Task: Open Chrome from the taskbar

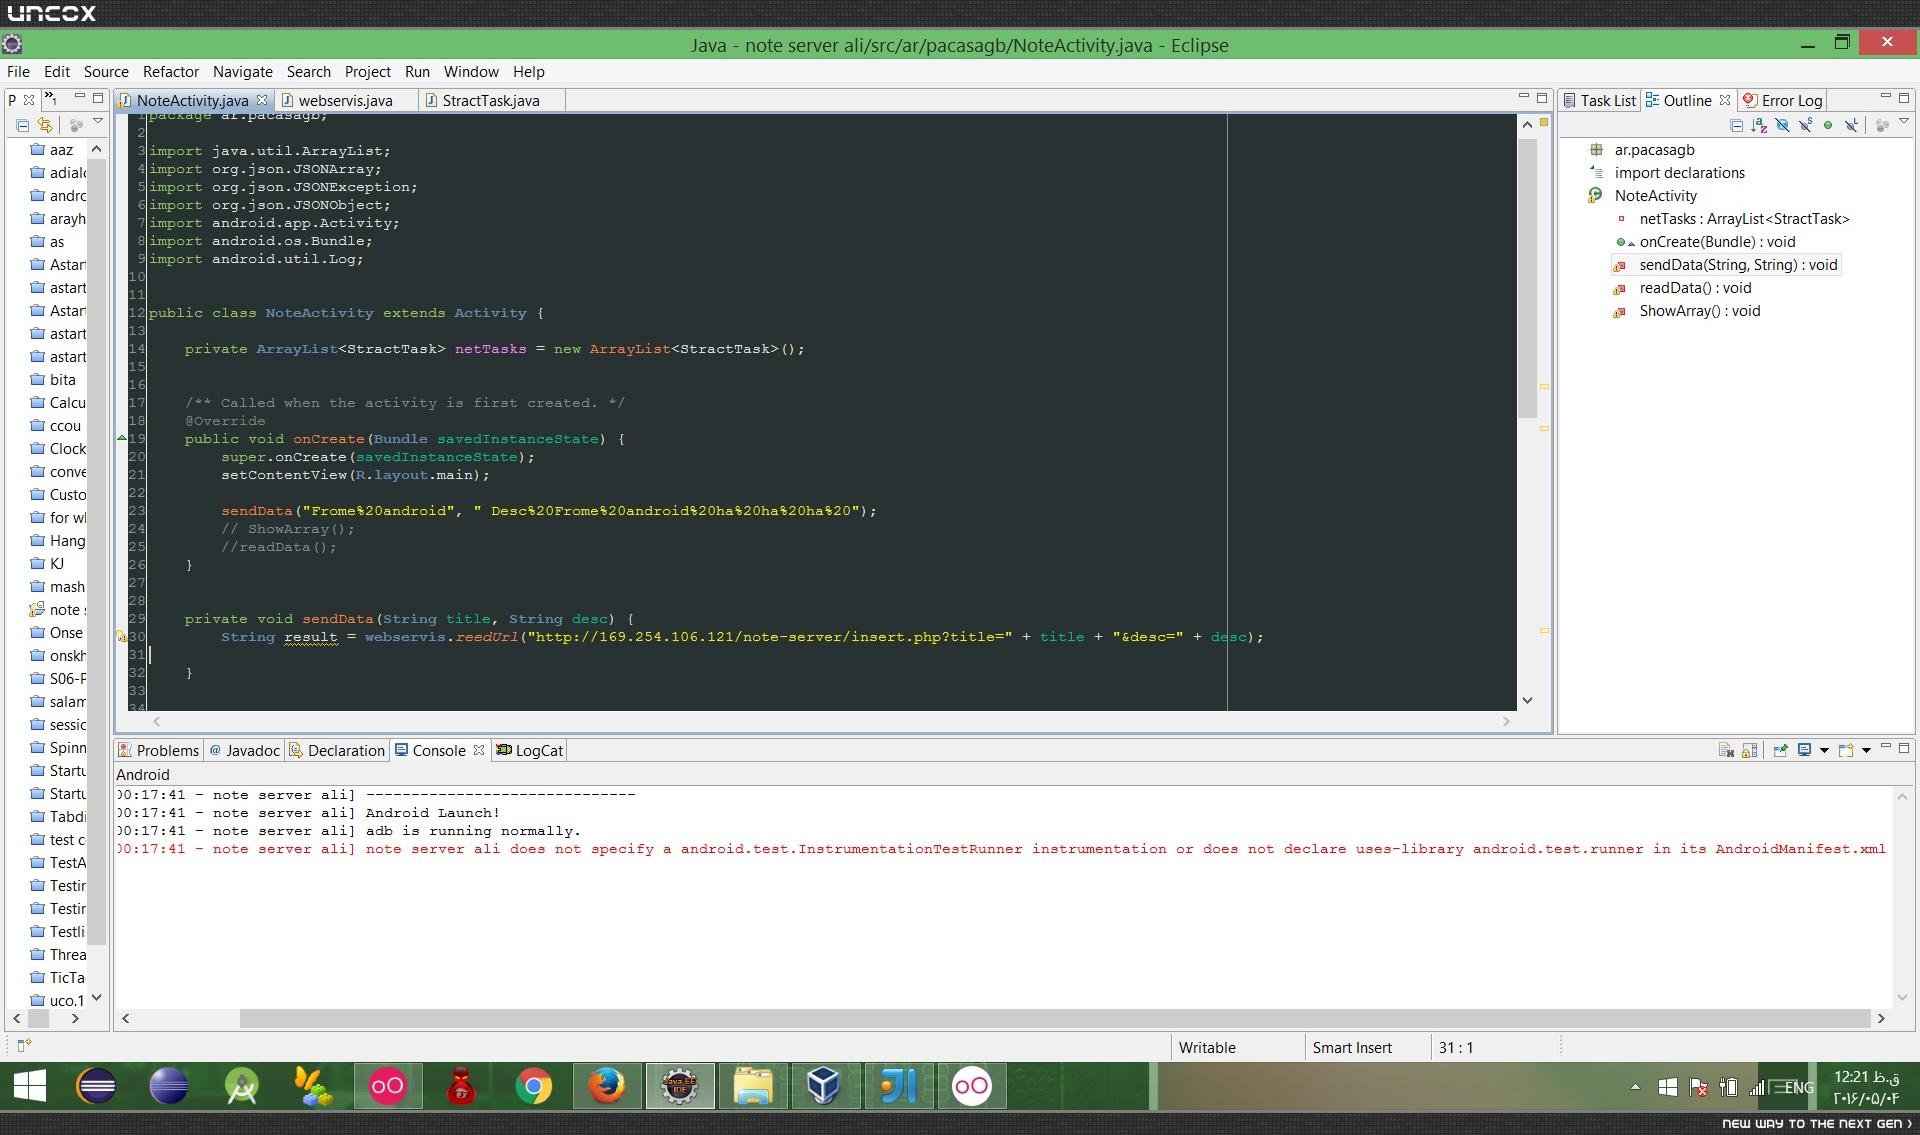Action: point(534,1086)
